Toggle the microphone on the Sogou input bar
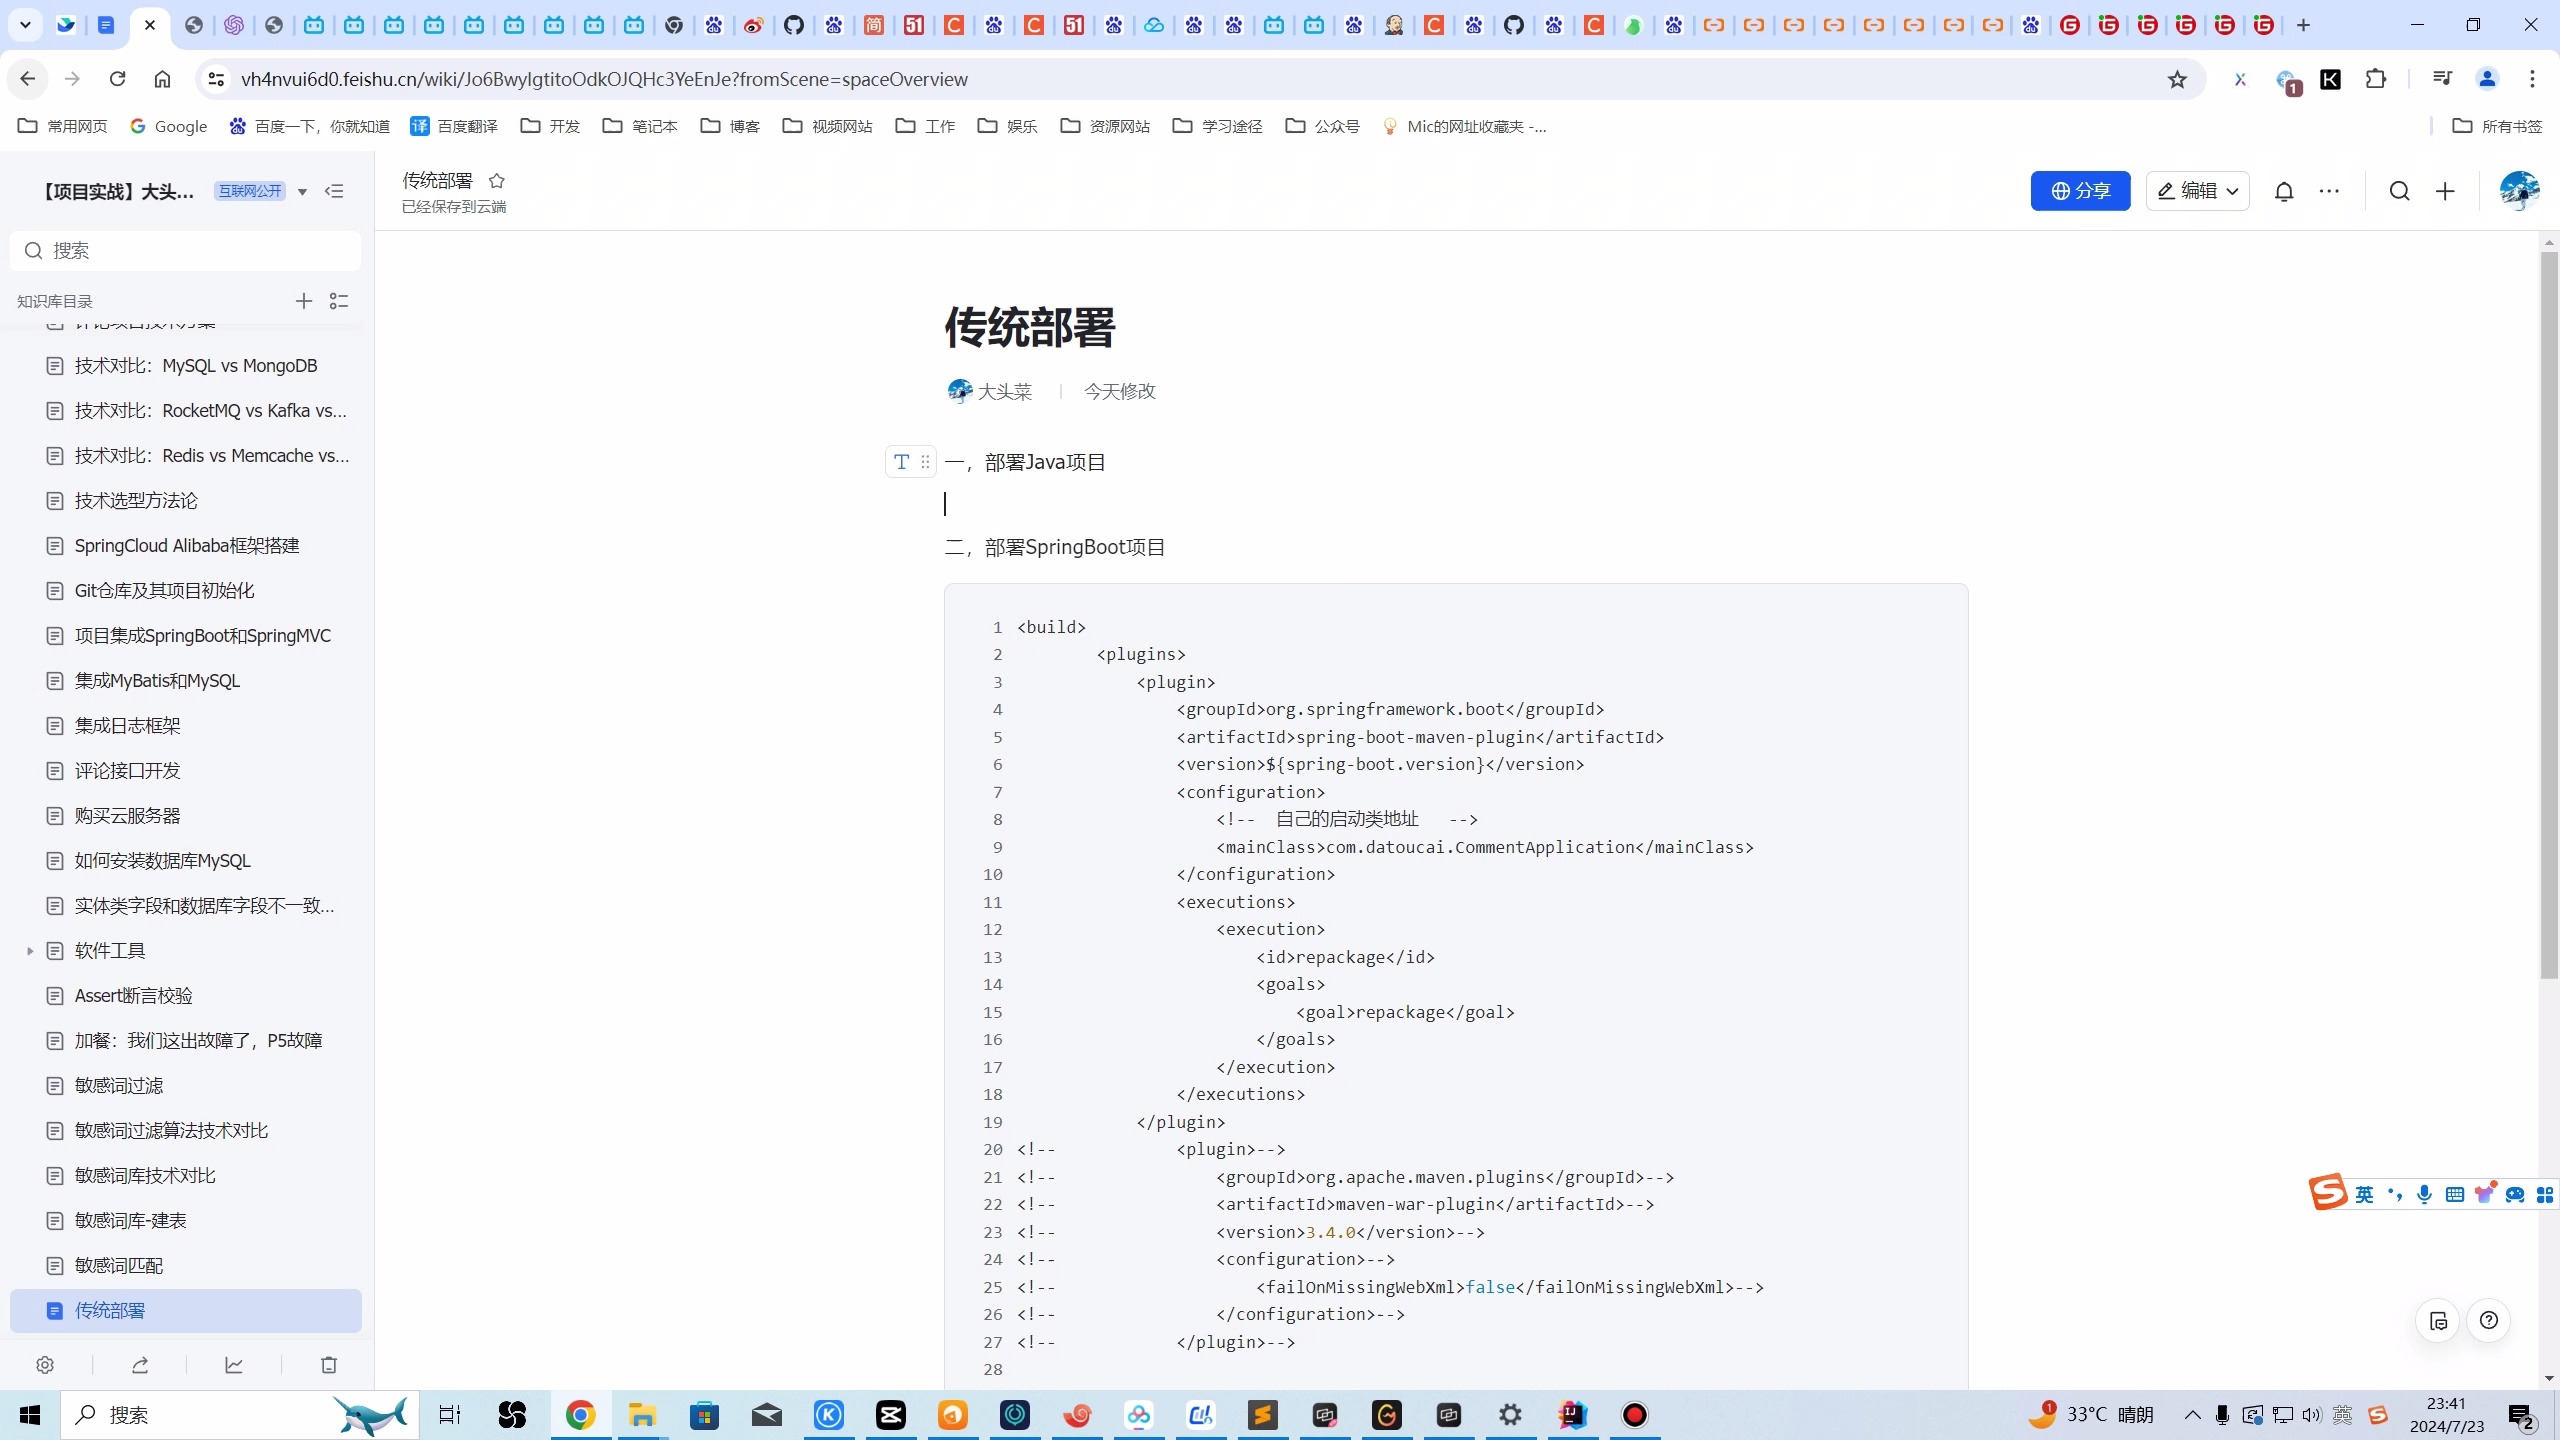 (x=2424, y=1194)
